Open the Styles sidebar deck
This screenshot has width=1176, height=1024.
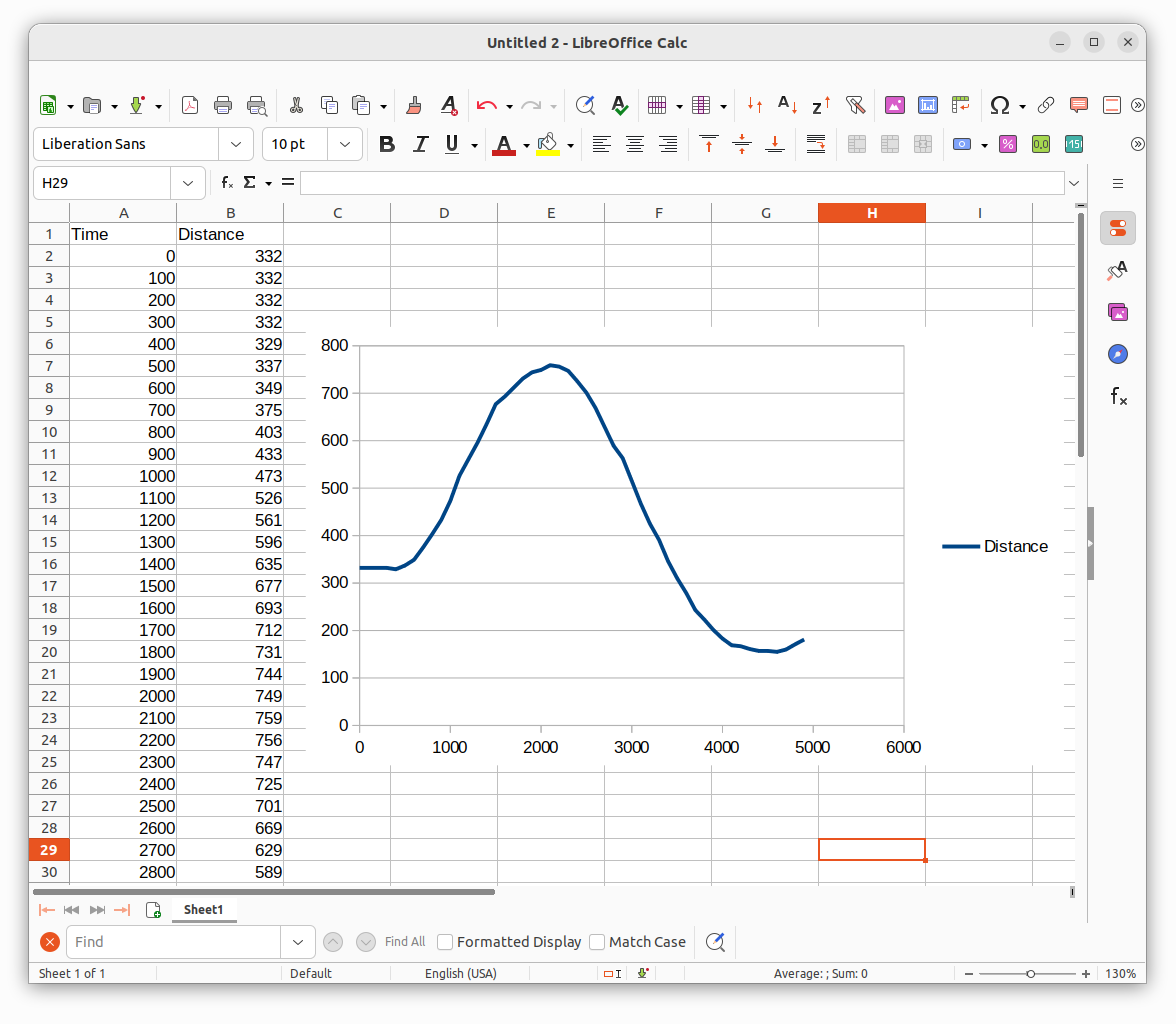point(1118,270)
